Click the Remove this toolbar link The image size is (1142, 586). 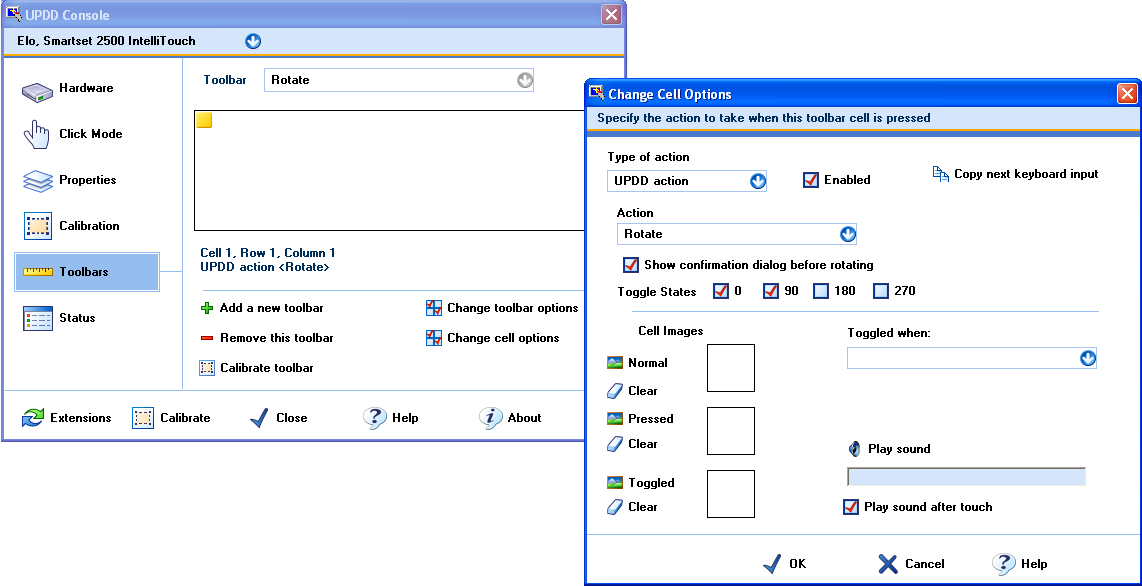[x=277, y=338]
